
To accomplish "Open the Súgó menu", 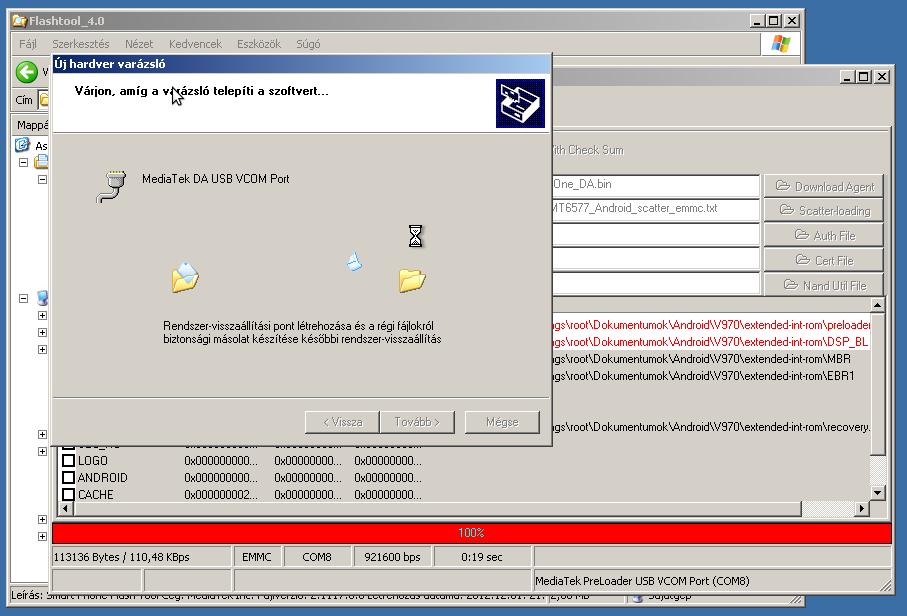I will (308, 44).
